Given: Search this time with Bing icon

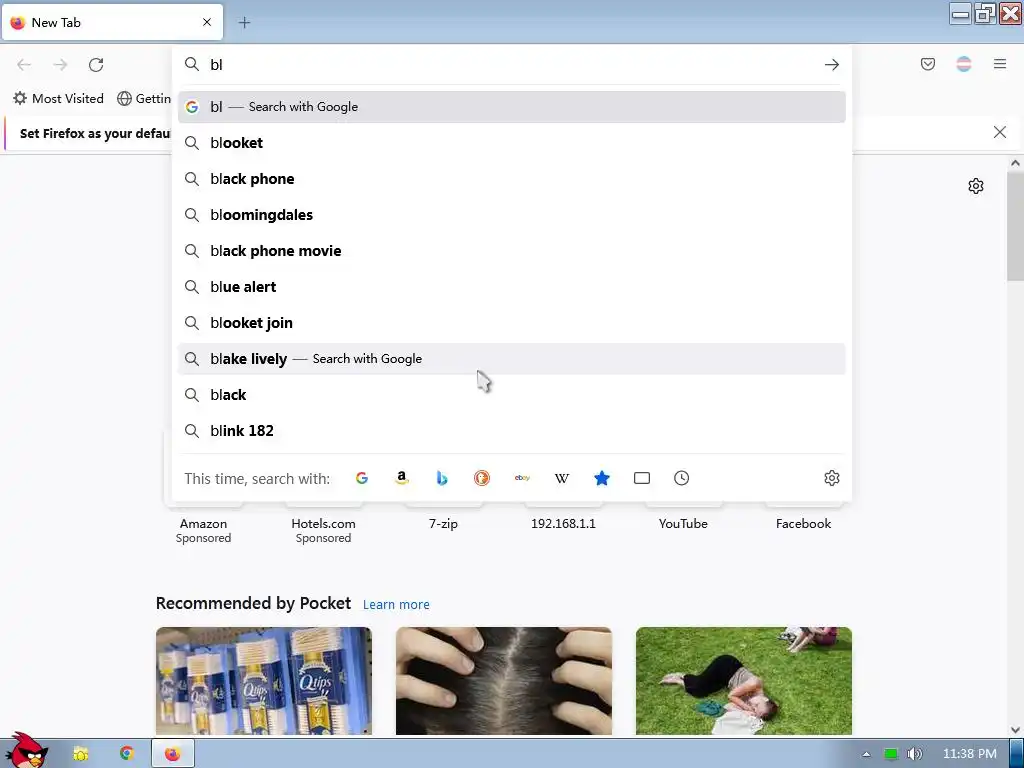Looking at the screenshot, I should click(x=442, y=478).
